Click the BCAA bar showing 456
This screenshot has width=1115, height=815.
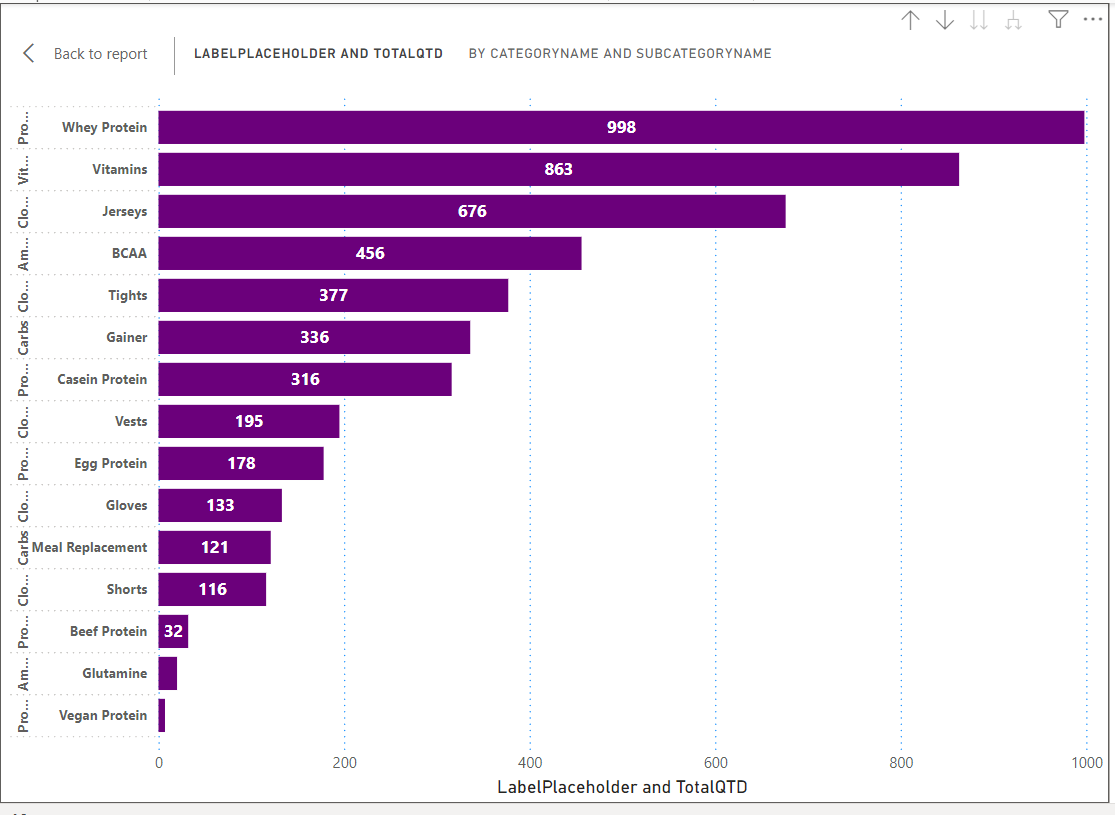[x=370, y=253]
